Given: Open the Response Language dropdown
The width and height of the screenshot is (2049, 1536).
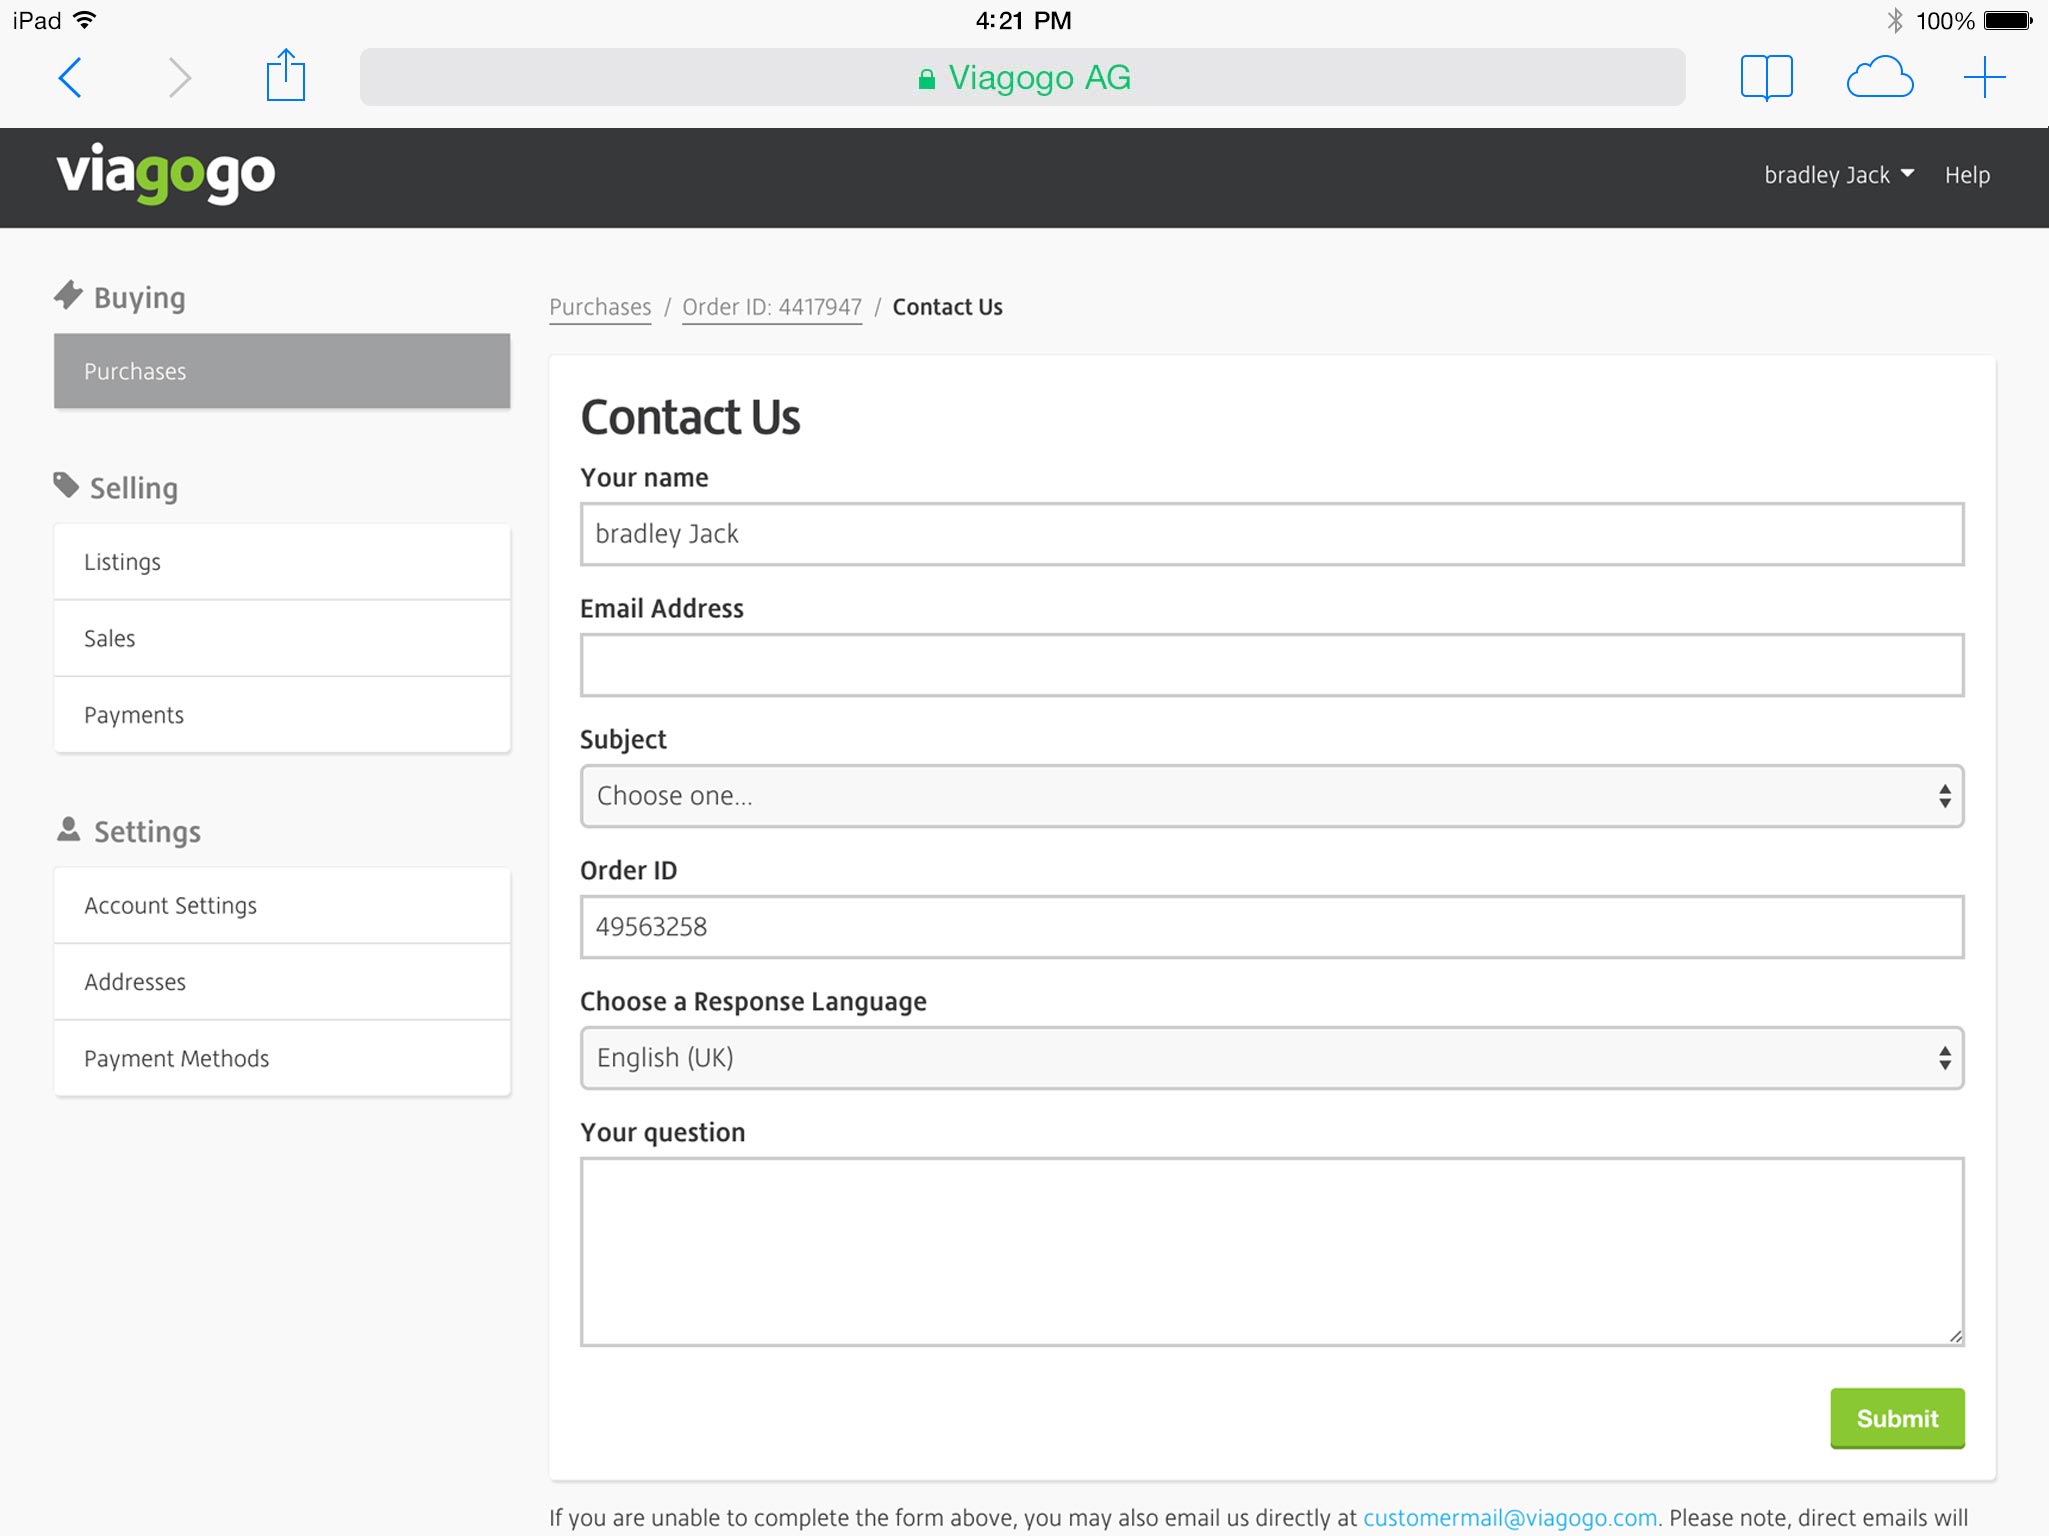Looking at the screenshot, I should click(x=1271, y=1058).
